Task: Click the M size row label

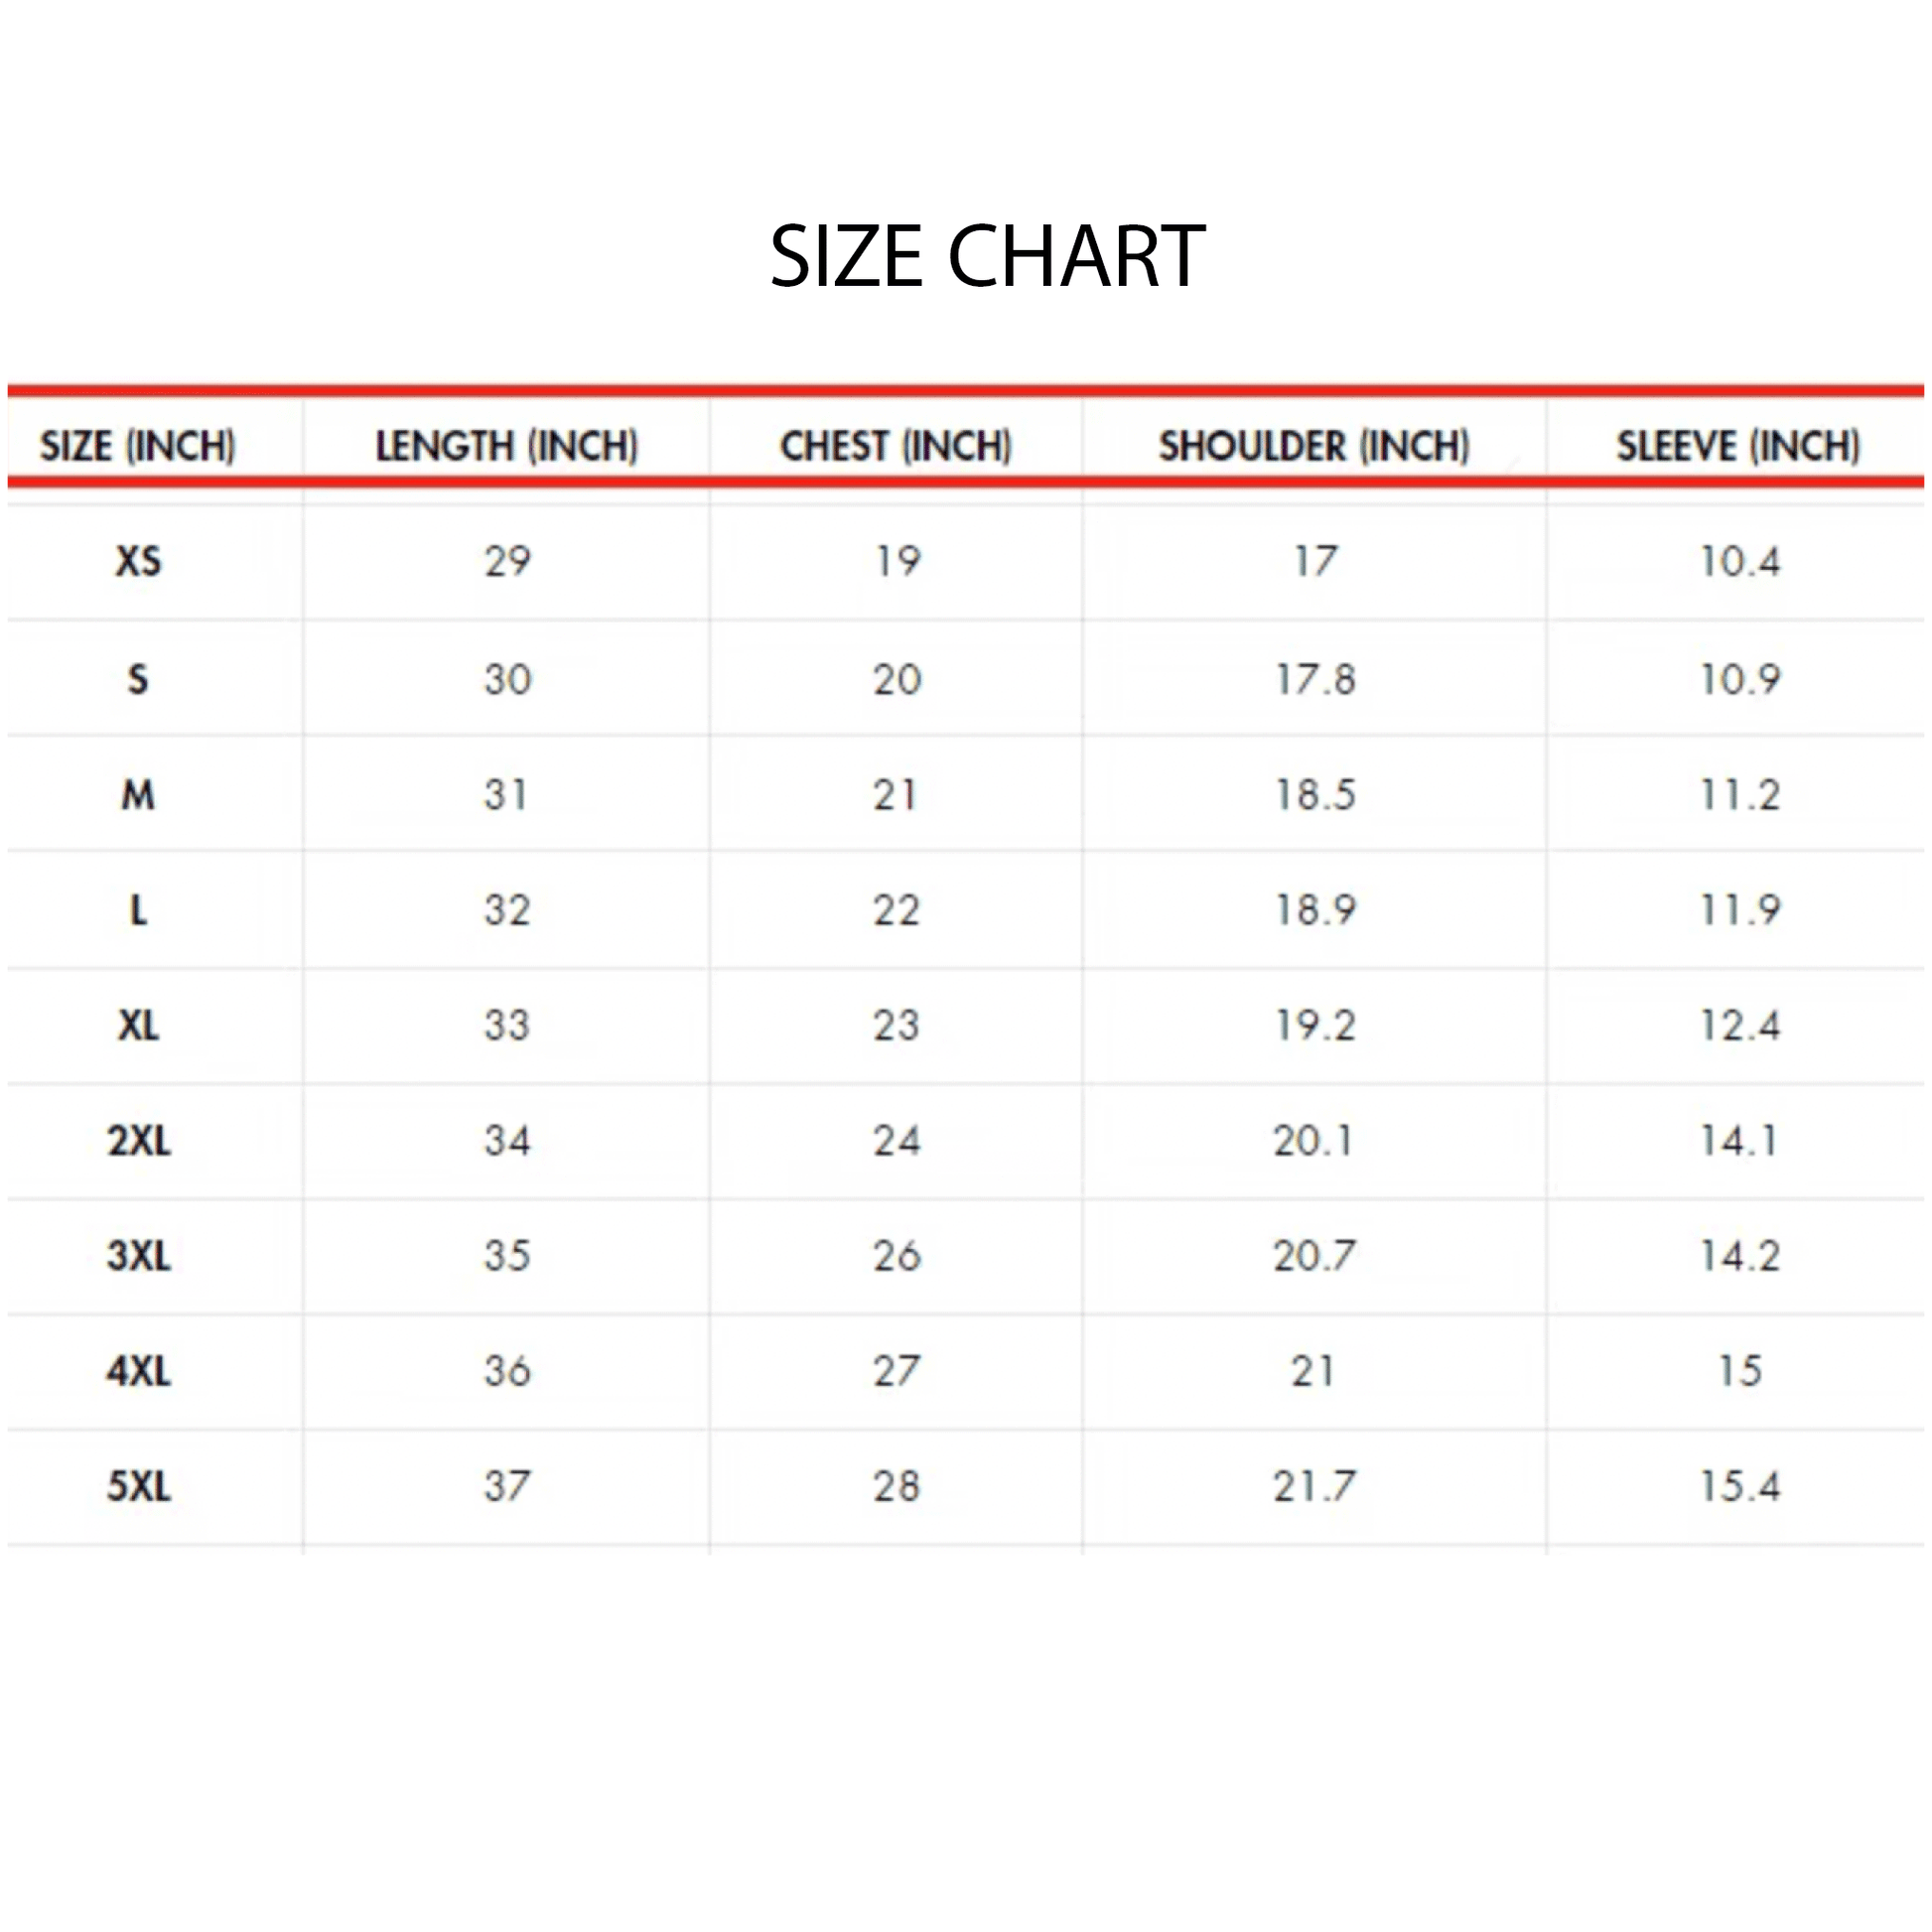Action: tap(138, 795)
